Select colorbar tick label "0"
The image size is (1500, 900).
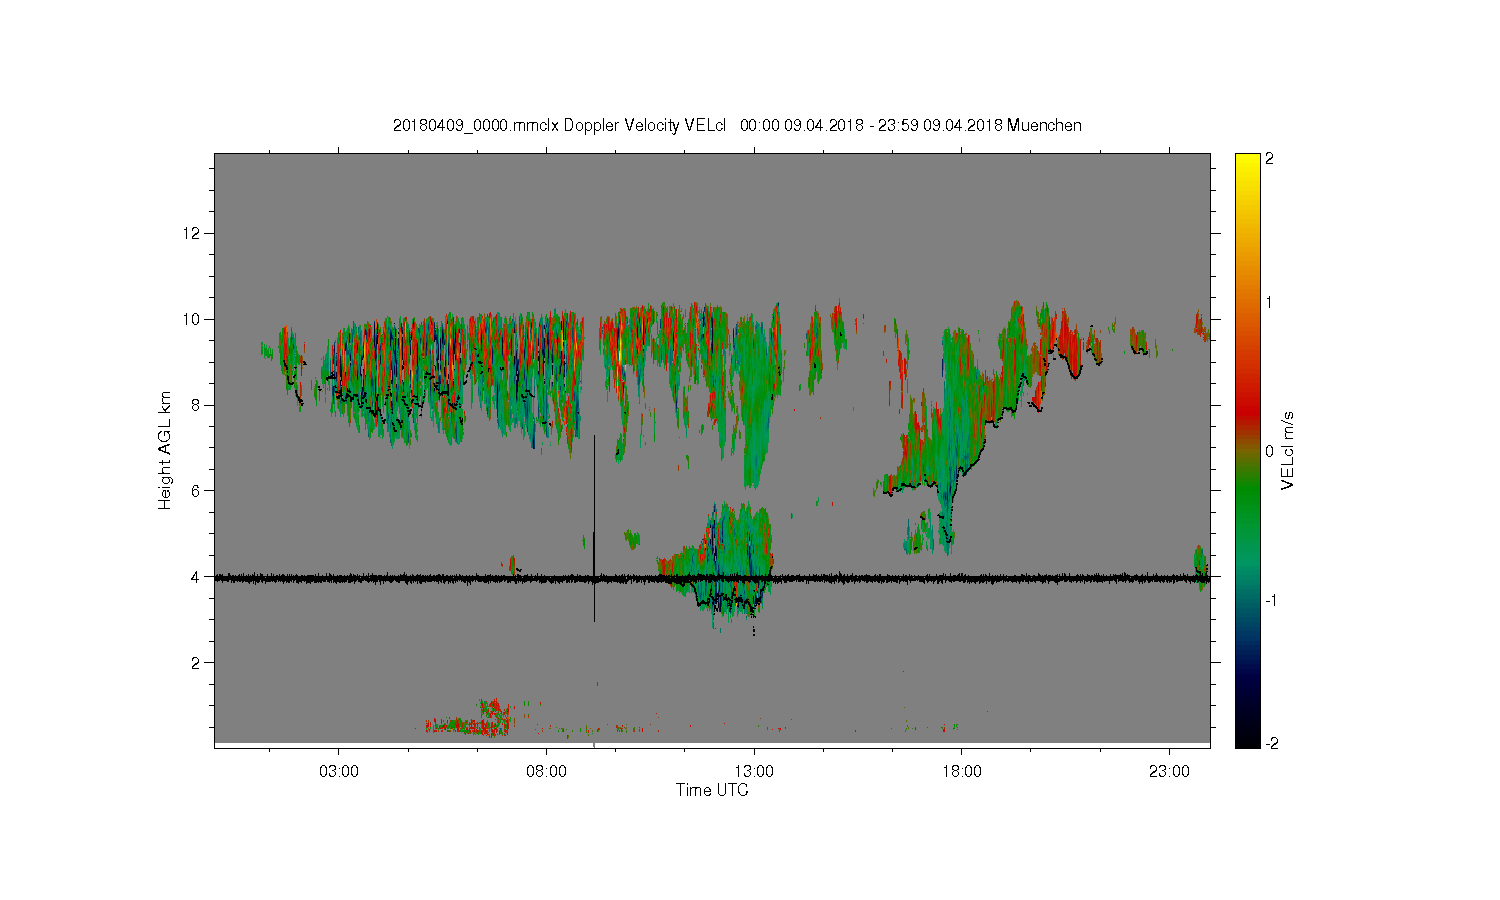[x=1270, y=451]
